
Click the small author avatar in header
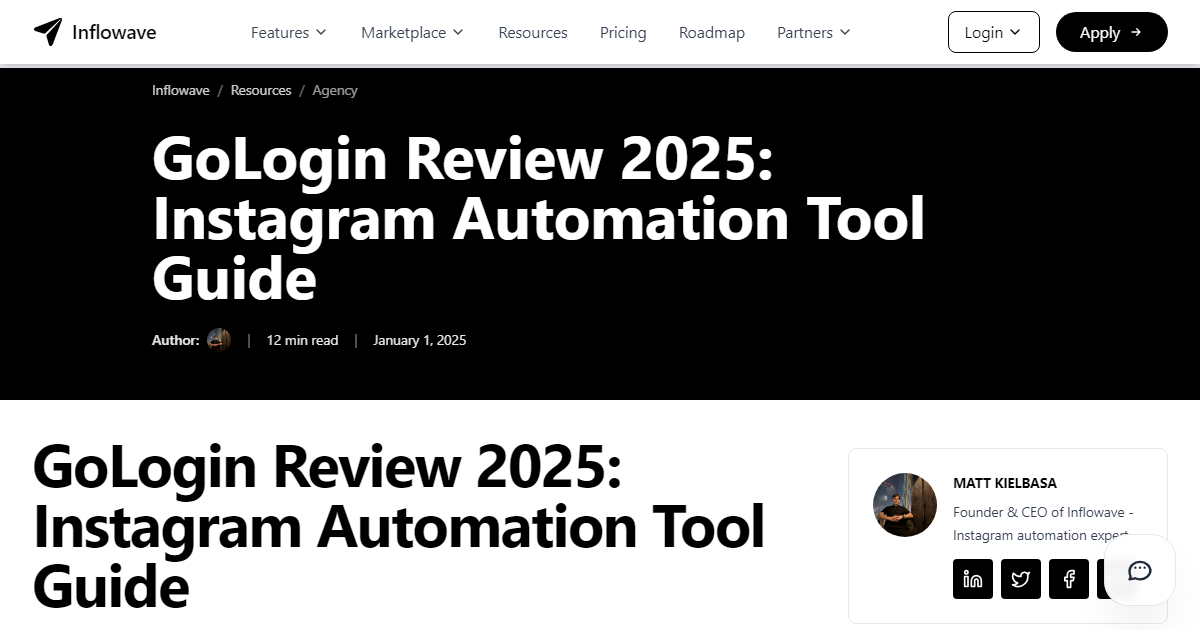coord(219,340)
